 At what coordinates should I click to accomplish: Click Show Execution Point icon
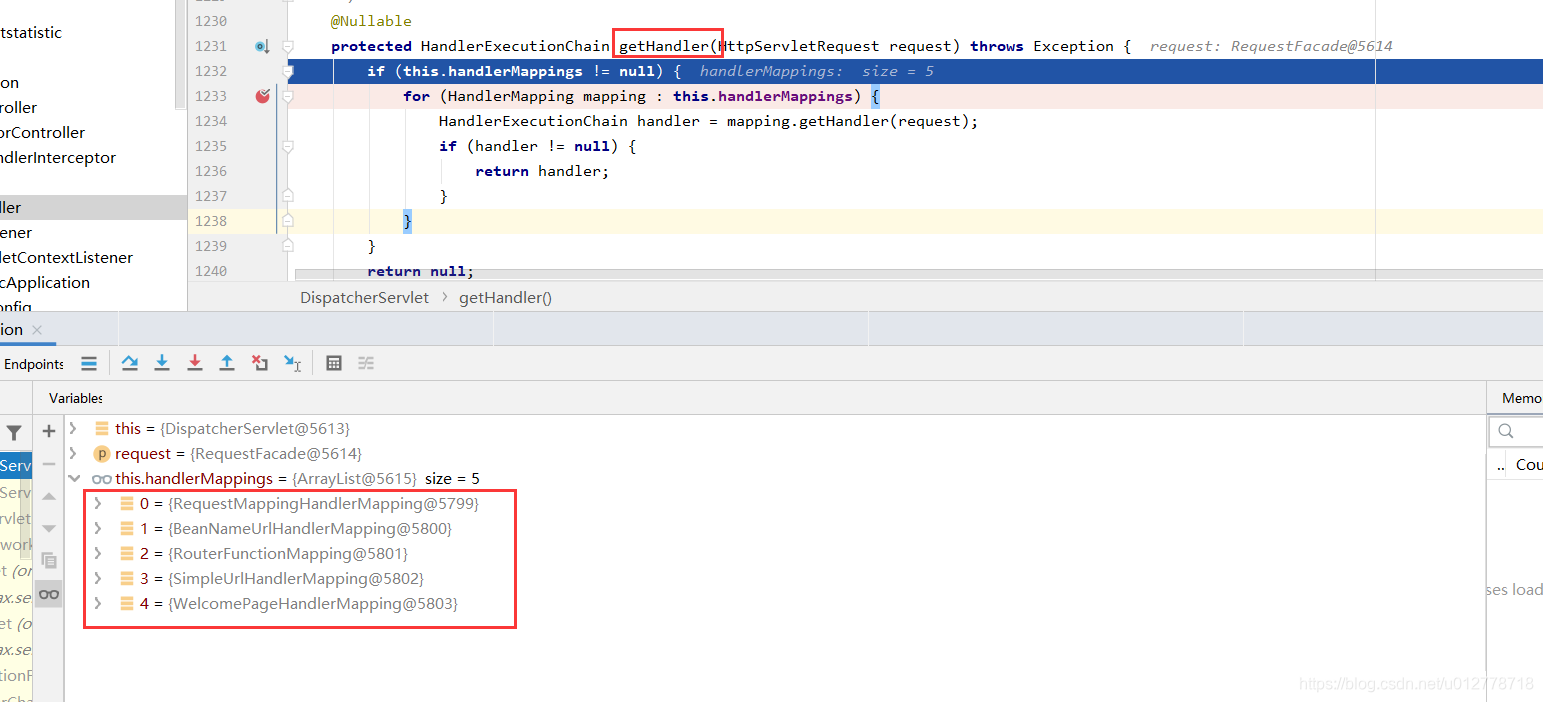89,363
